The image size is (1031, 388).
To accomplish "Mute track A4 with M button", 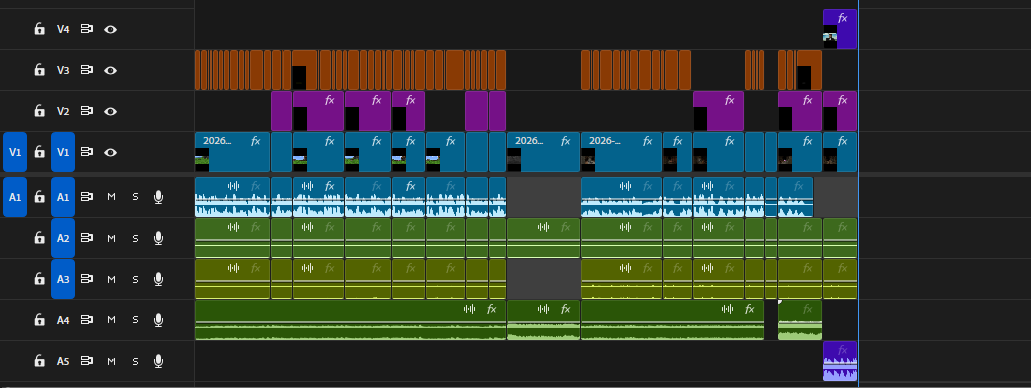I will [x=111, y=320].
